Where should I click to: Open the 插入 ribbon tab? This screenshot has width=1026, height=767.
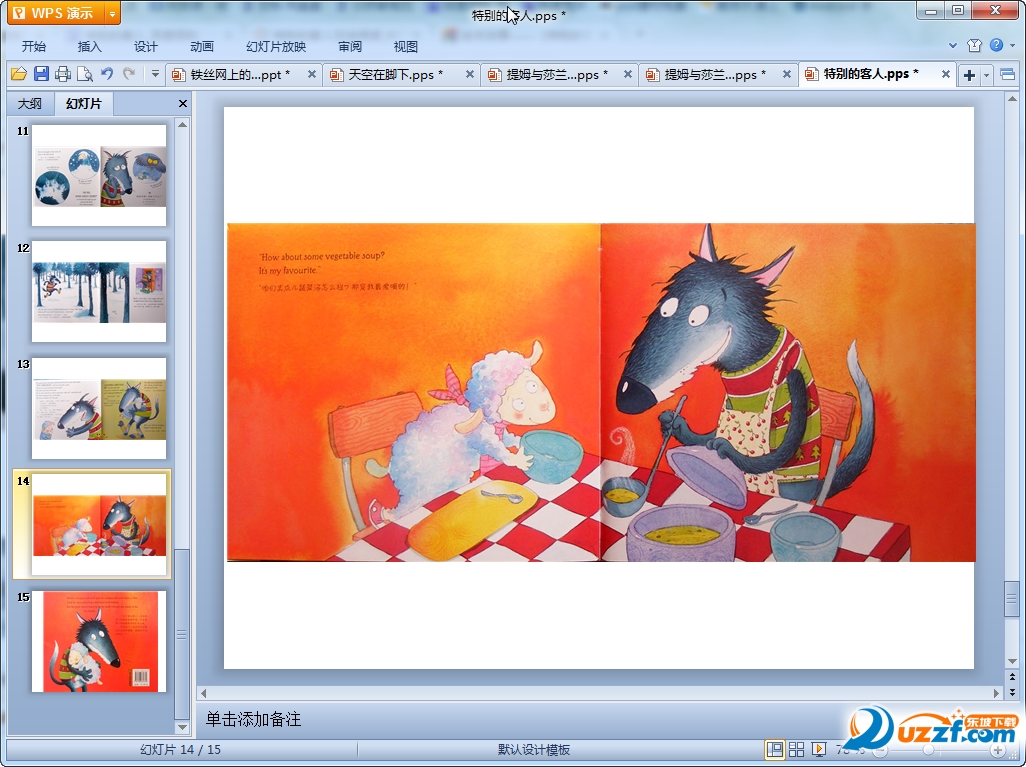(x=89, y=46)
